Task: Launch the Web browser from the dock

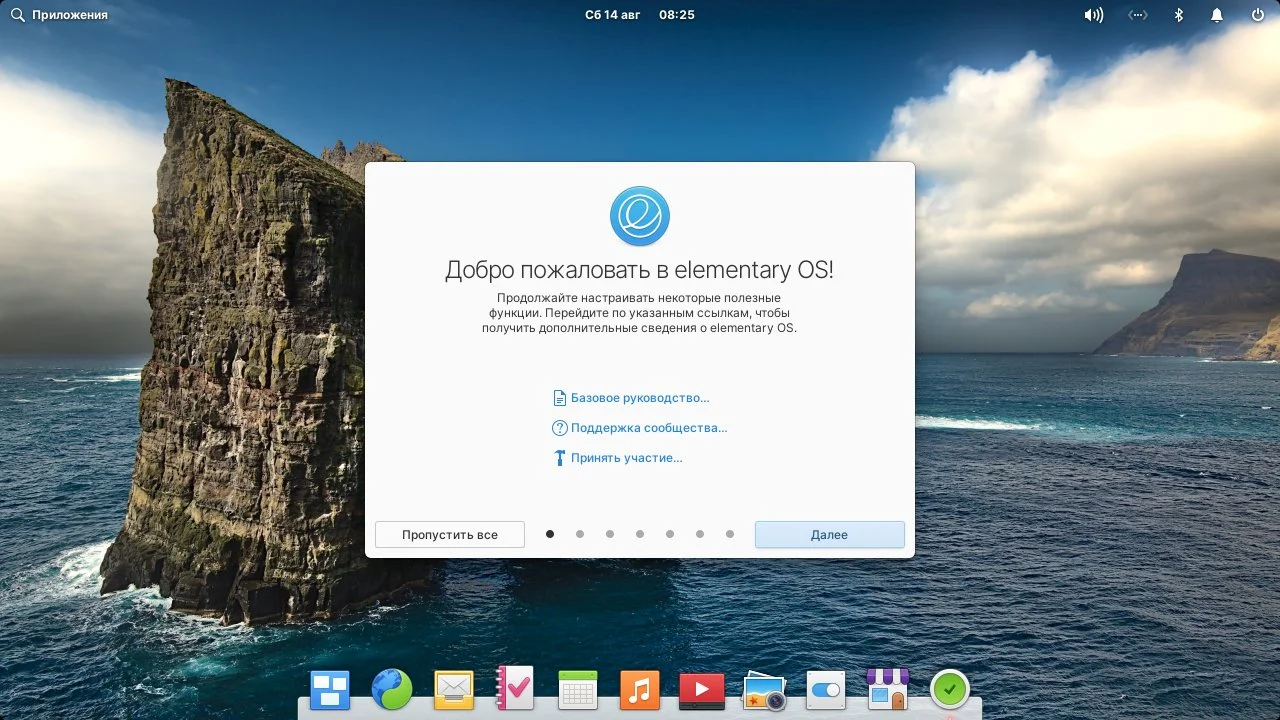Action: [x=391, y=688]
